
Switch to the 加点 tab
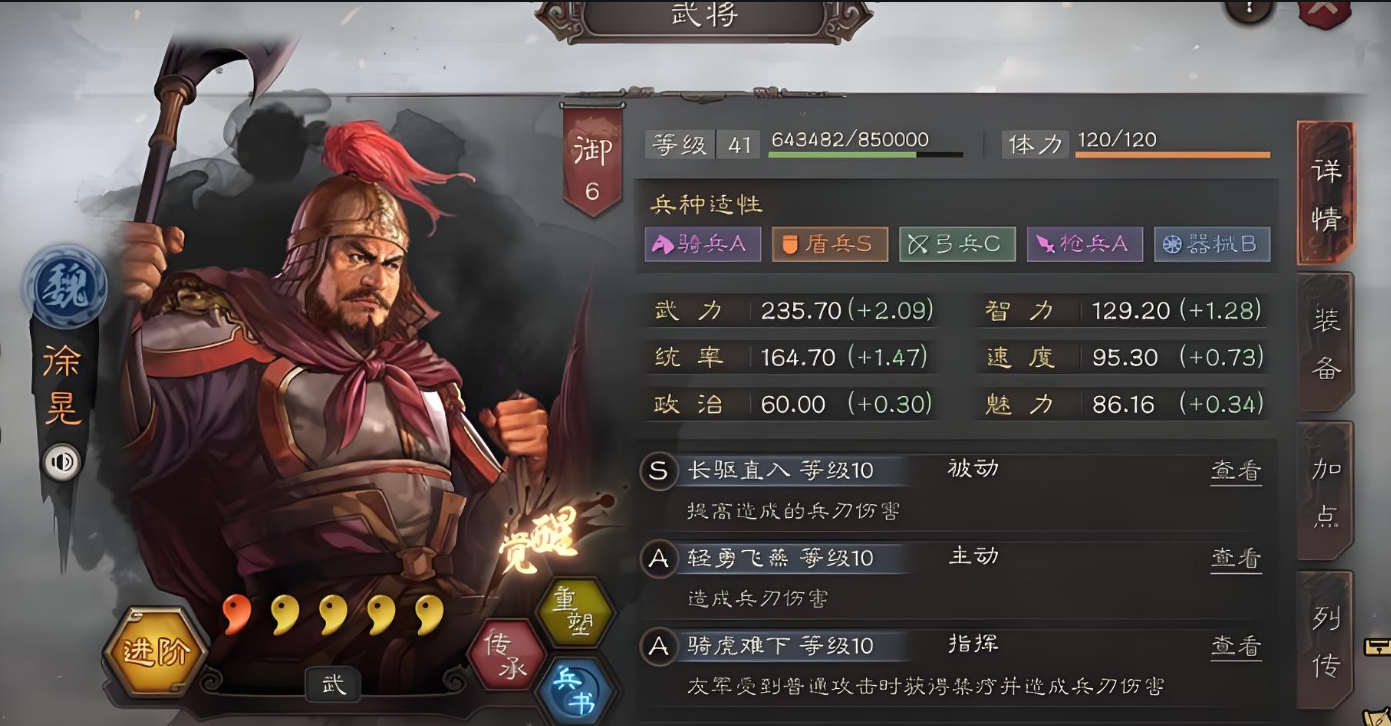pyautogui.click(x=1326, y=492)
